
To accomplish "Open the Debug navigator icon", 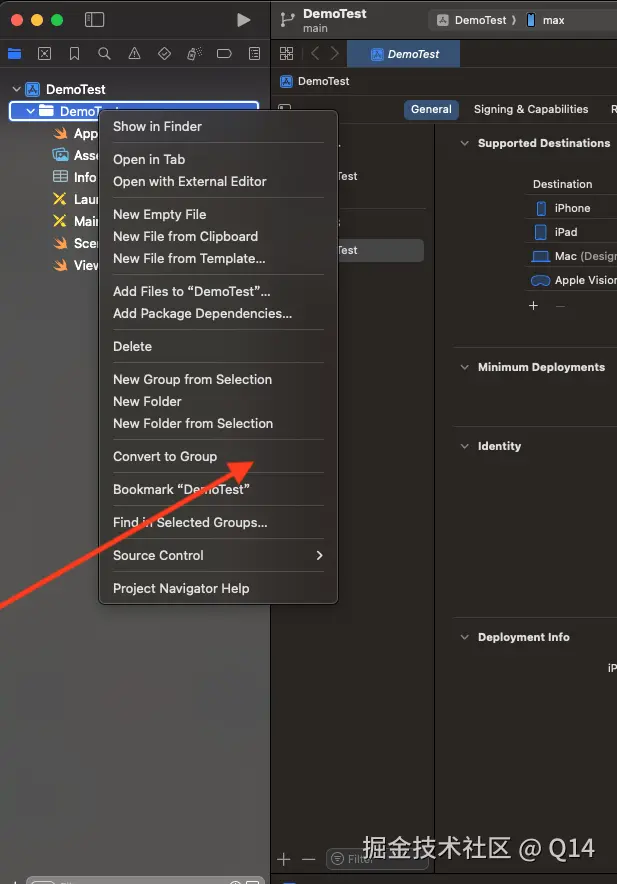I will pyautogui.click(x=195, y=54).
